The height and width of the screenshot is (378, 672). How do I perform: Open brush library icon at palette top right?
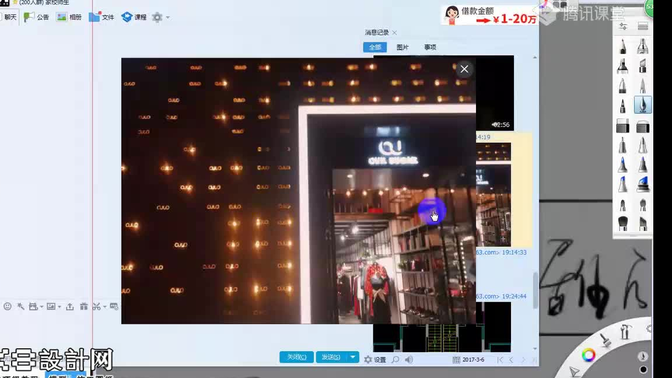pyautogui.click(x=642, y=27)
